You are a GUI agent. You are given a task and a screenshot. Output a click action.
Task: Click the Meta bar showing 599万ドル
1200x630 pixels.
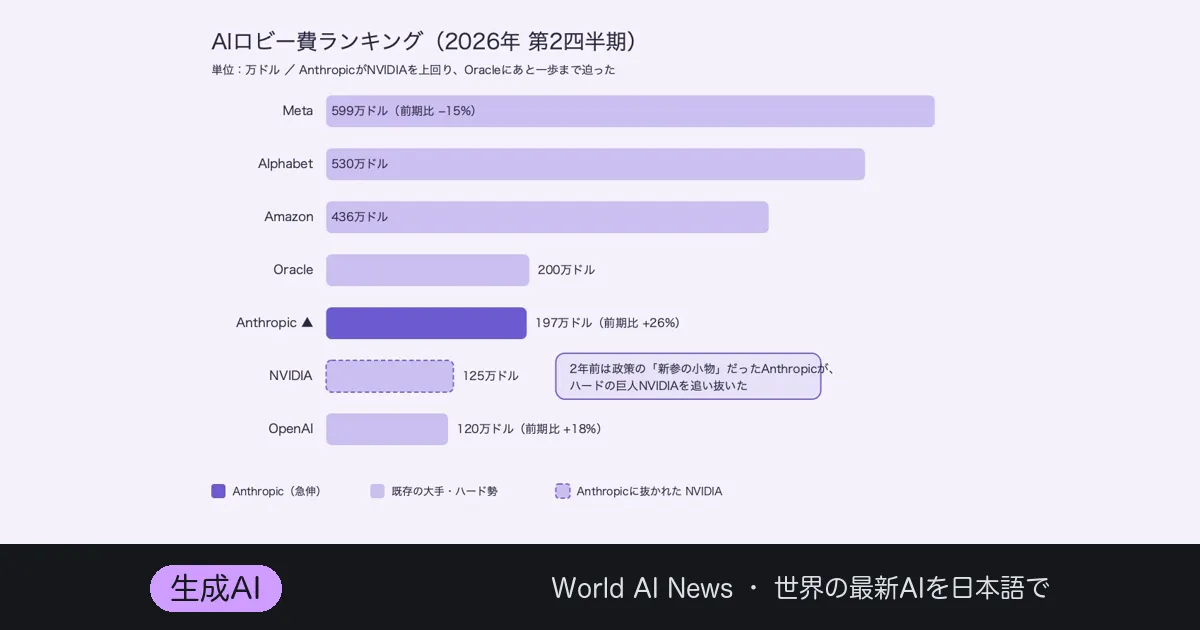pyautogui.click(x=630, y=111)
